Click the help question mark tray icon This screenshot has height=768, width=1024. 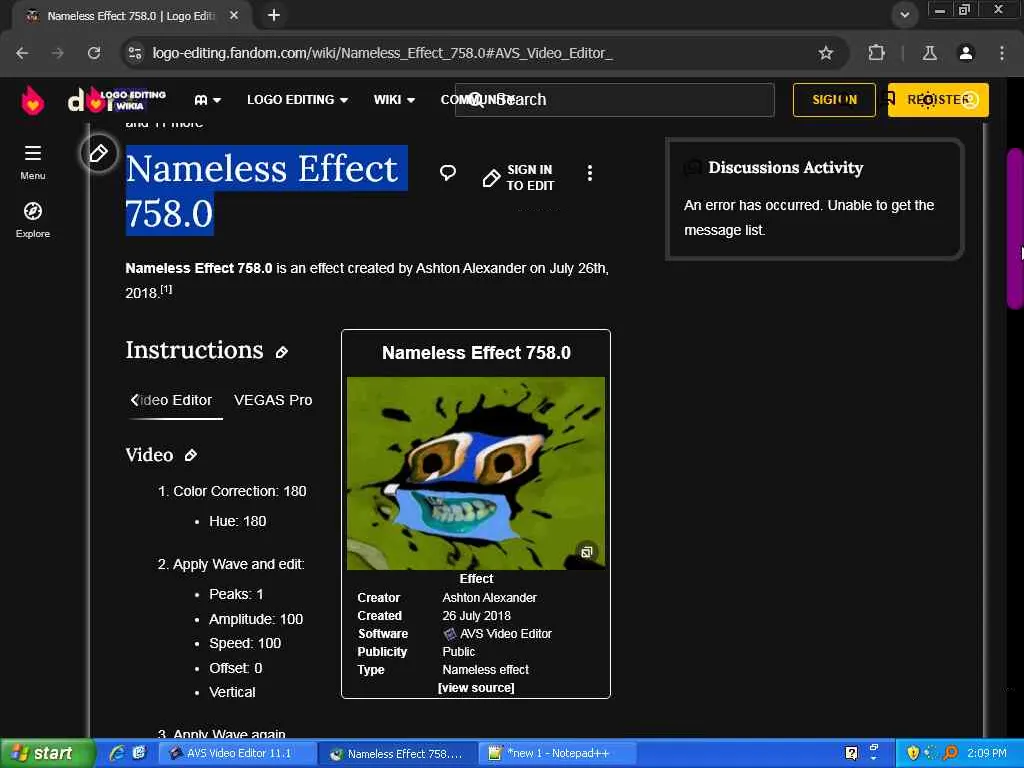[x=851, y=753]
